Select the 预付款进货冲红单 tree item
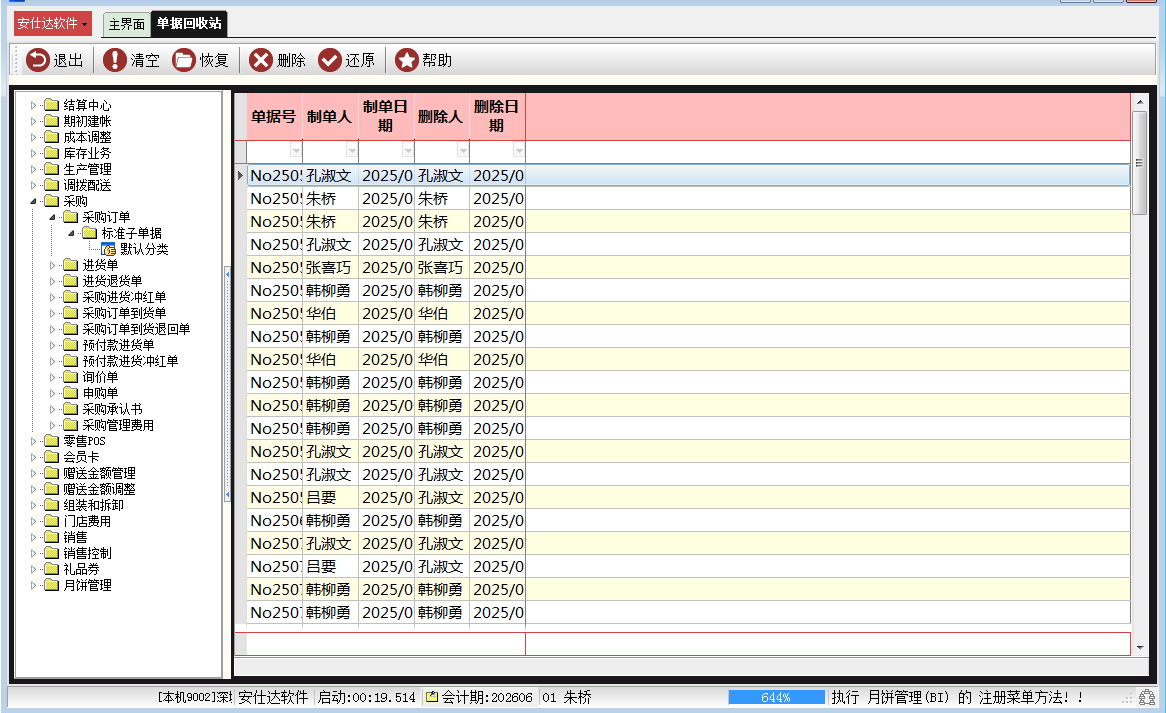The image size is (1166, 713). (130, 361)
